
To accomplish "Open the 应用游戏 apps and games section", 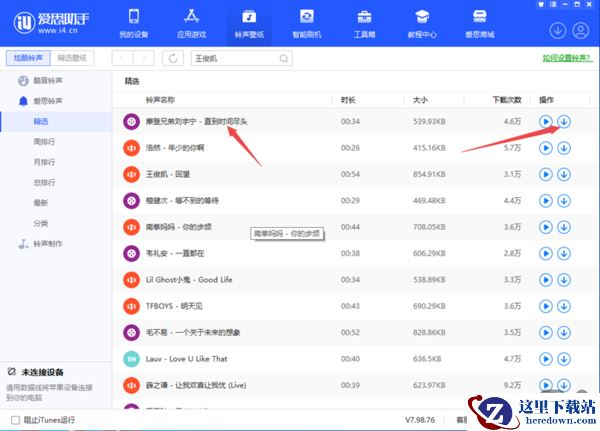I will click(x=191, y=24).
